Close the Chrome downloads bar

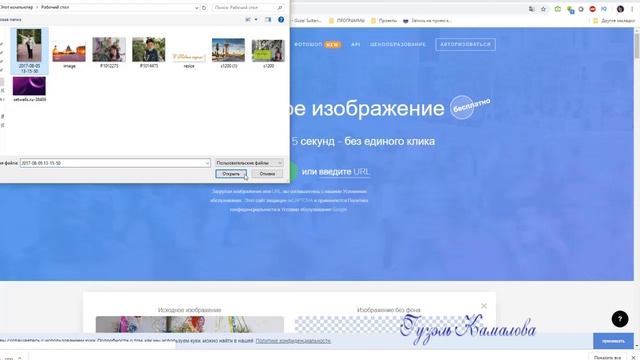click(633, 358)
